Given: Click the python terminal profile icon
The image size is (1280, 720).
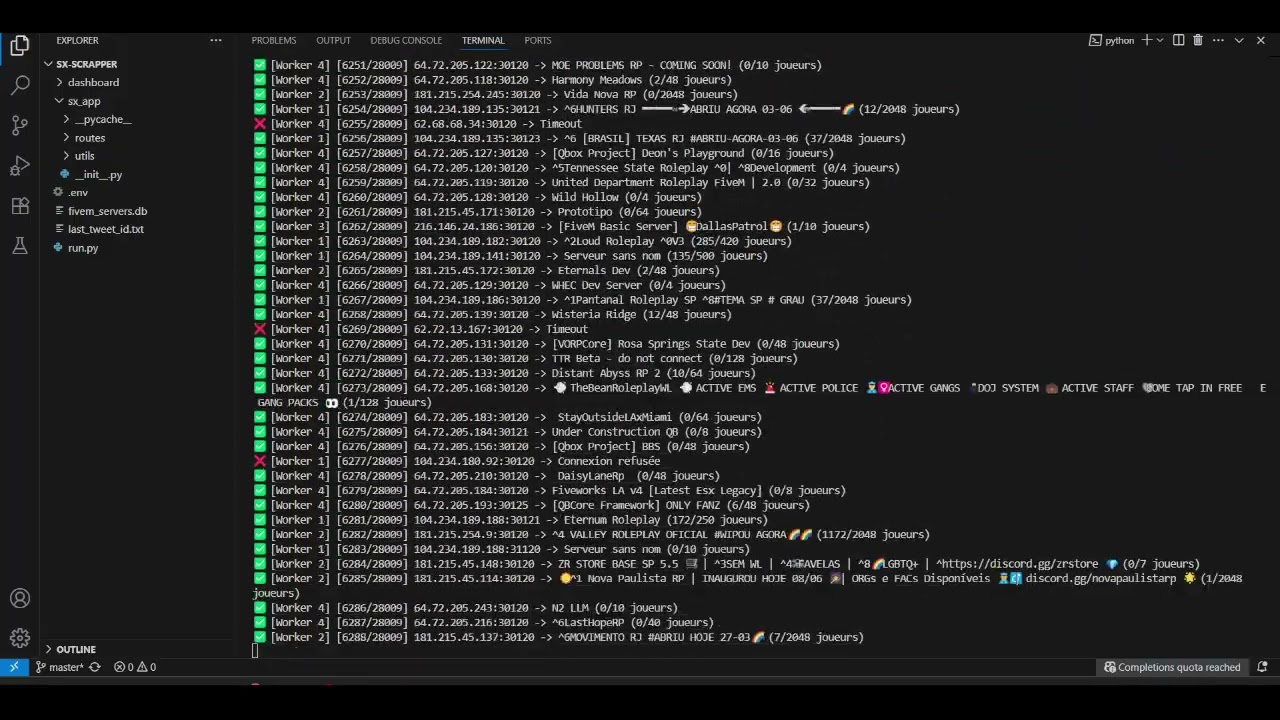Looking at the screenshot, I should [1095, 40].
